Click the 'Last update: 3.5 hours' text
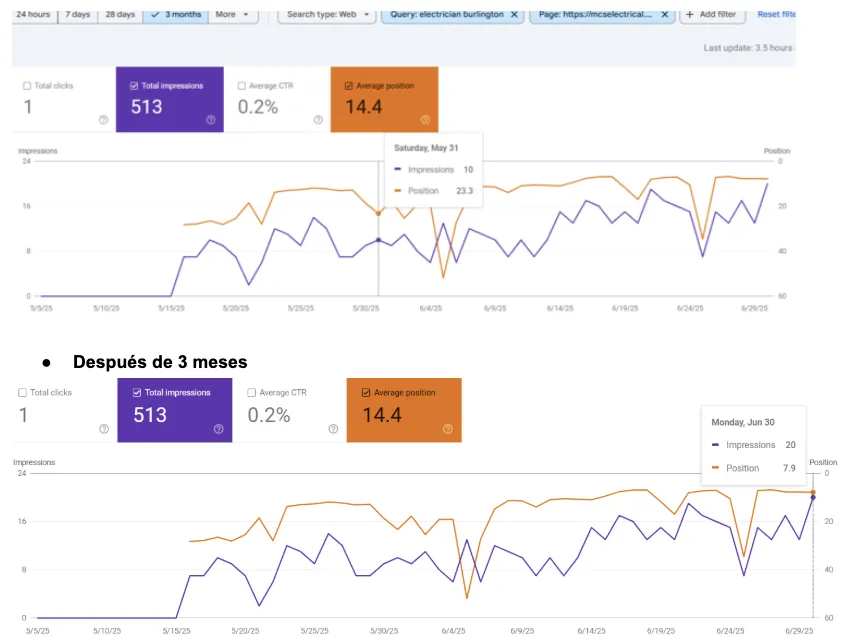 748,48
